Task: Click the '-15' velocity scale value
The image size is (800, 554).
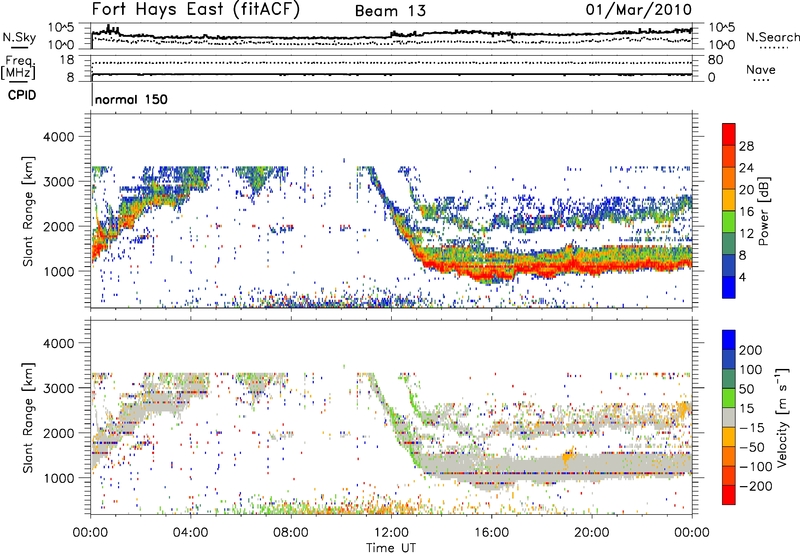Action: (751, 428)
